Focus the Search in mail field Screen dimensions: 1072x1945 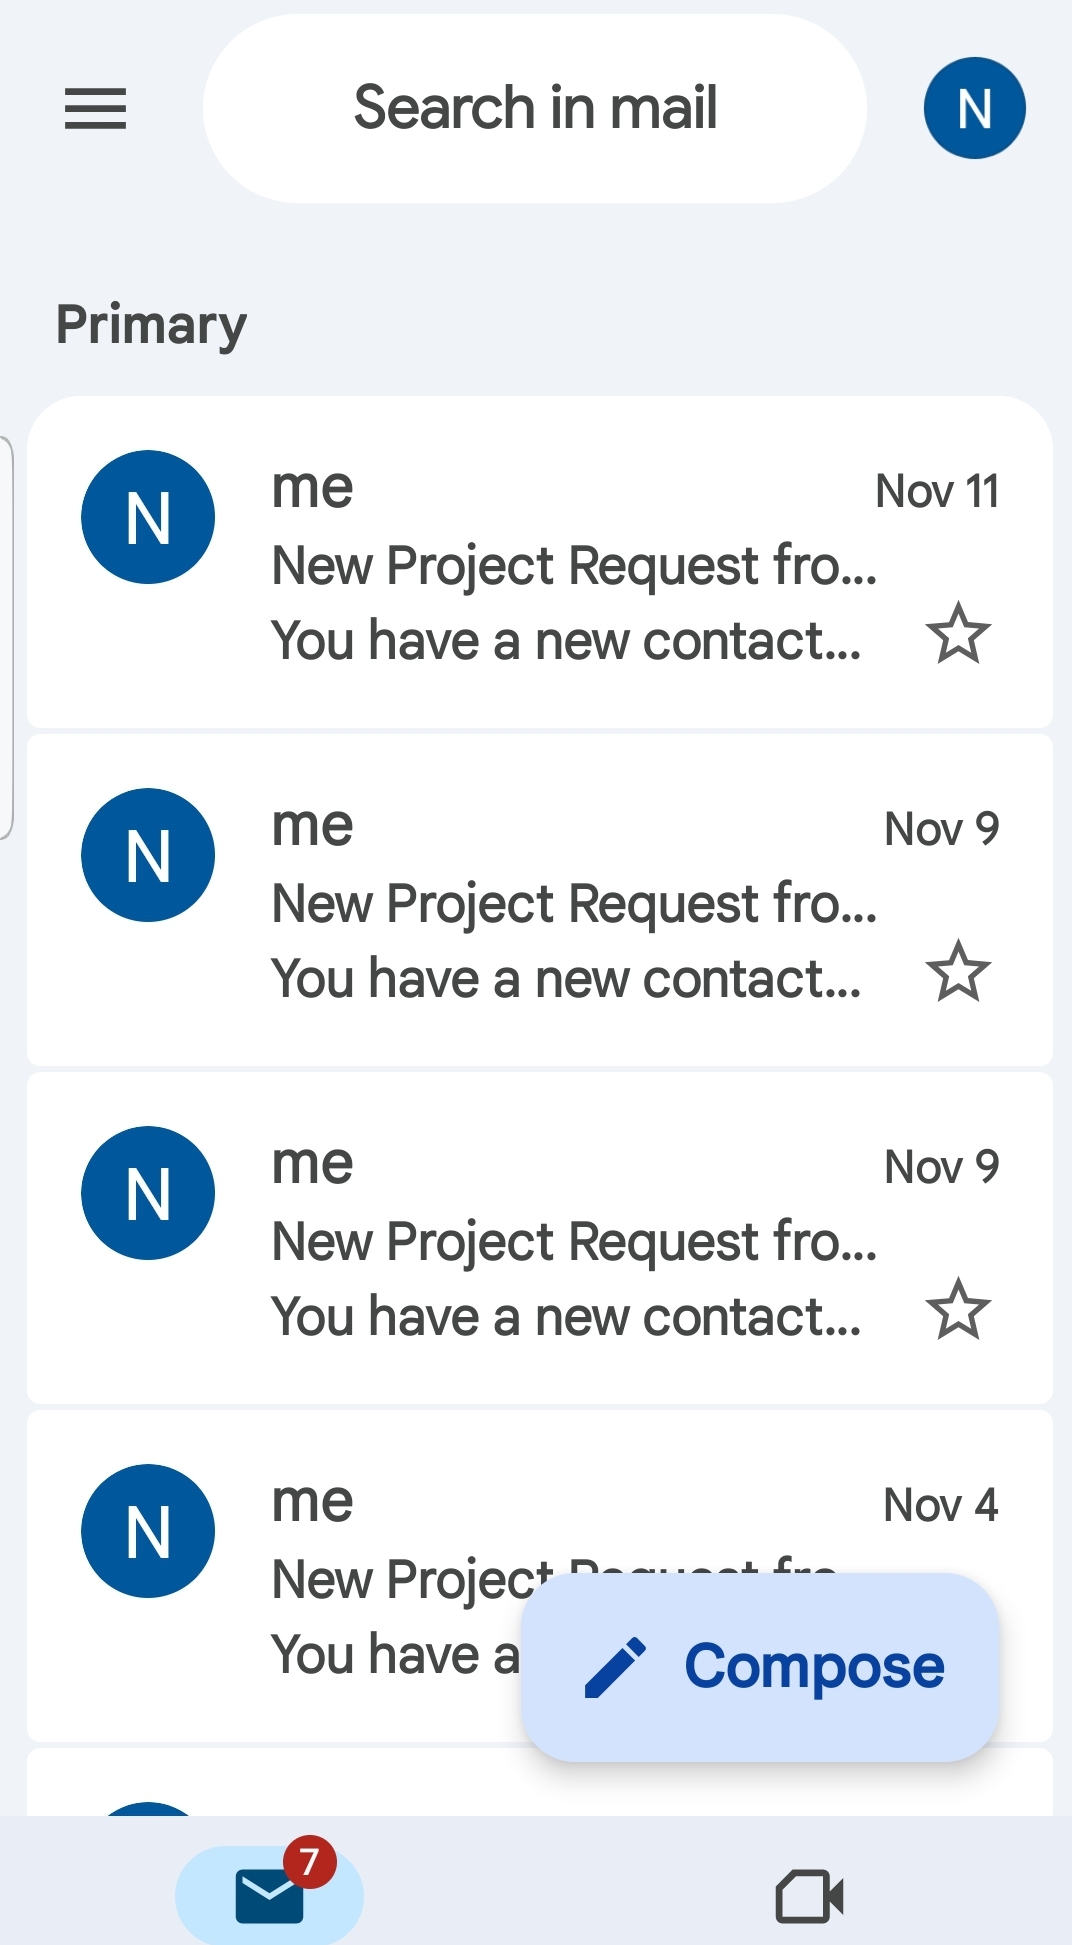[535, 108]
